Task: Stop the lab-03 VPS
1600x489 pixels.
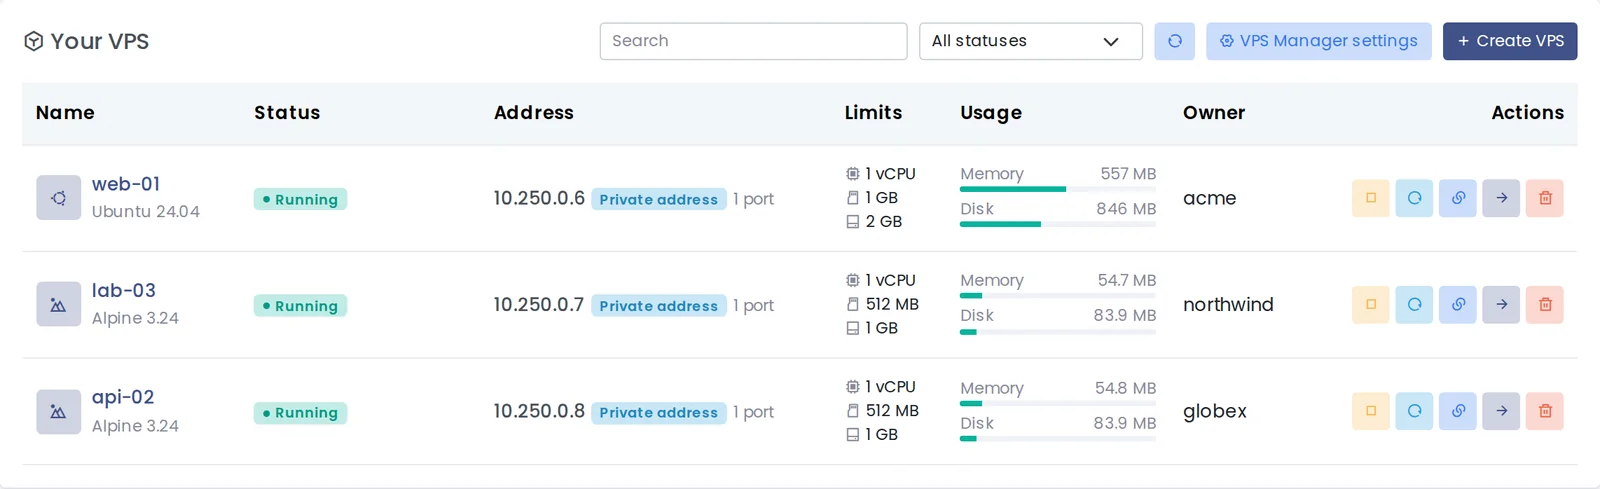Action: [x=1370, y=304]
